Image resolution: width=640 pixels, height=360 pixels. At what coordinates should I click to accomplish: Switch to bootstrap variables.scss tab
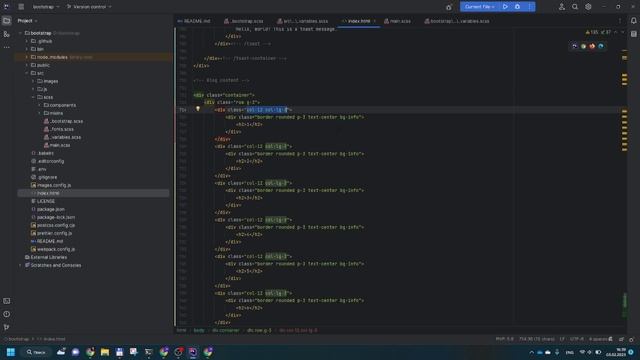(457, 21)
